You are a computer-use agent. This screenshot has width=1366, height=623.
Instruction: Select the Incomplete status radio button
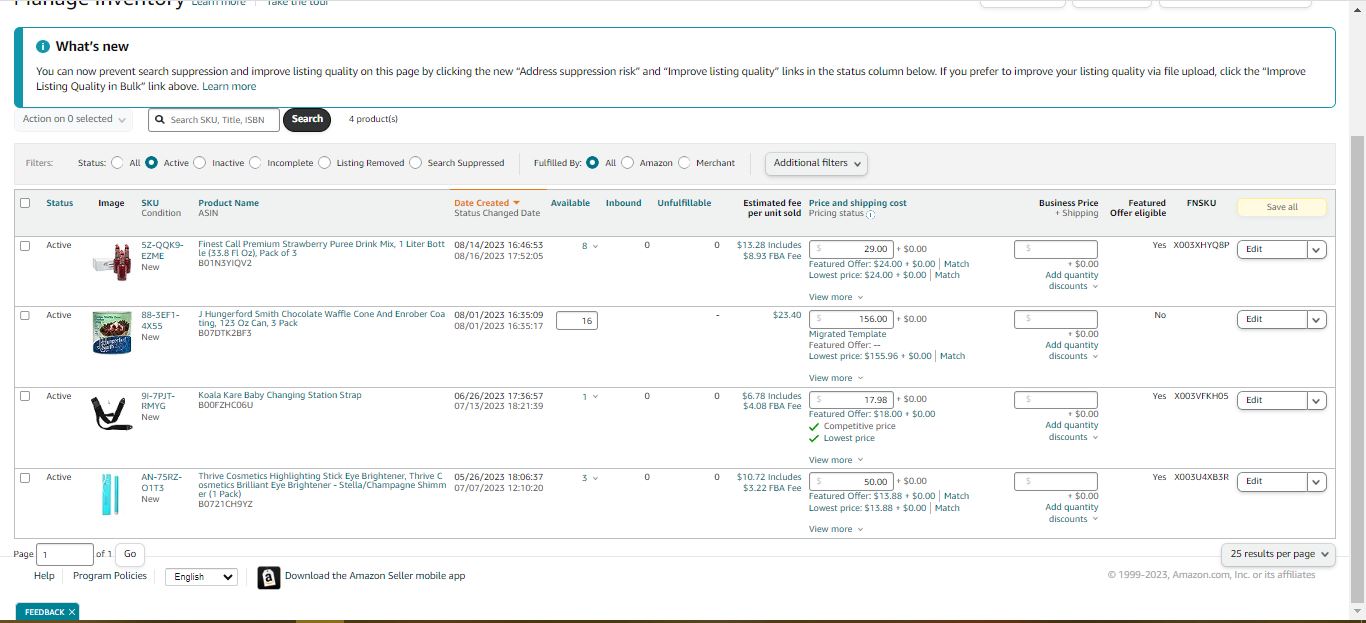pyautogui.click(x=255, y=163)
